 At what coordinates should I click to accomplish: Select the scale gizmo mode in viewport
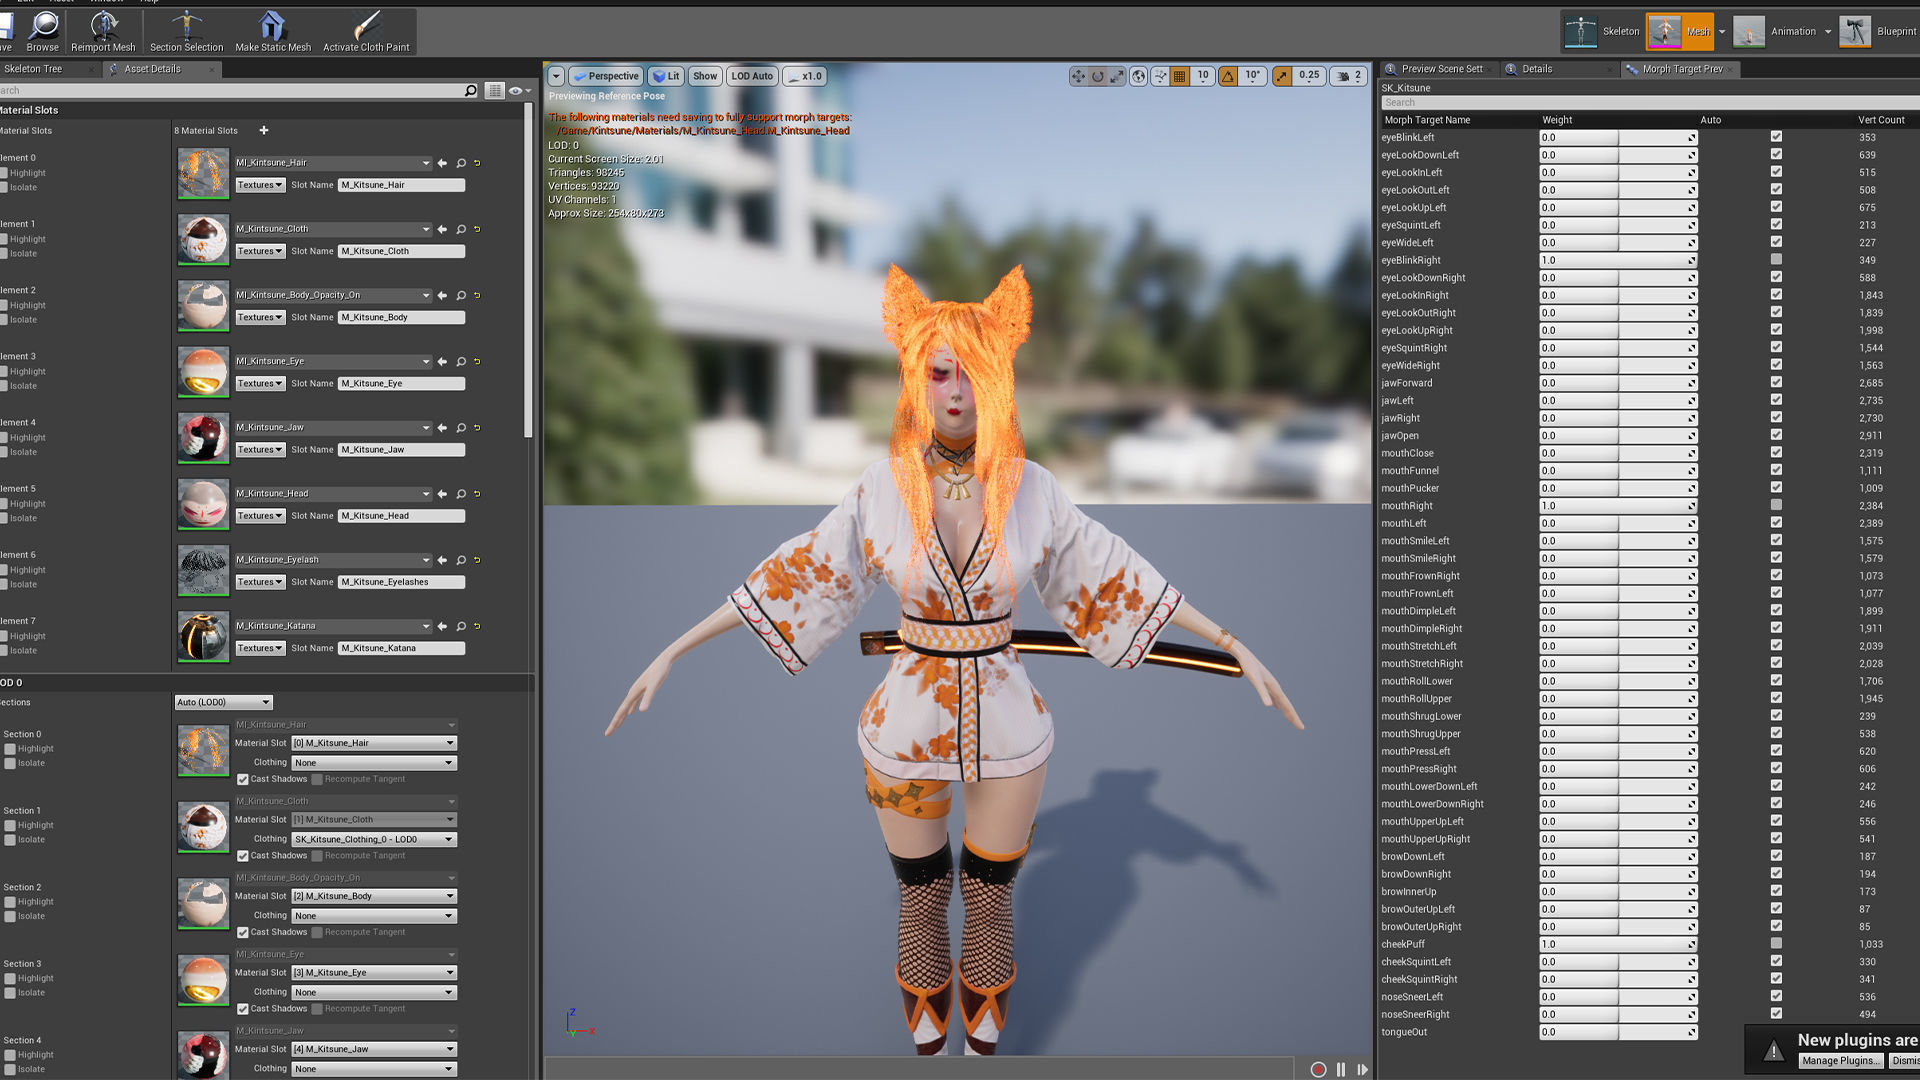(1117, 76)
